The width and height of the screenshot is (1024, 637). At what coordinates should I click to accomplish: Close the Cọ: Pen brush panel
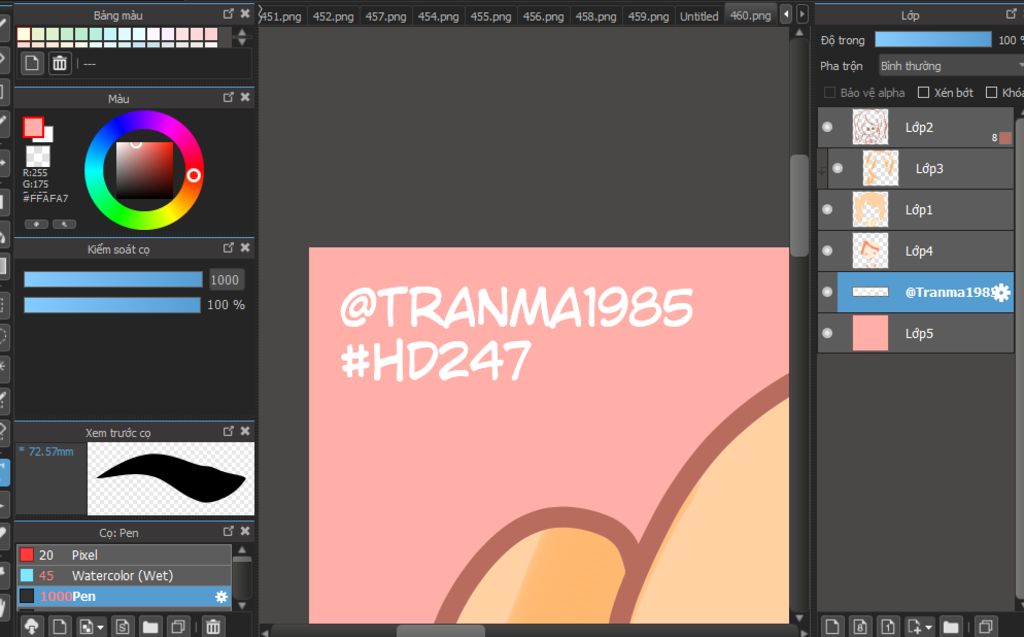coord(245,531)
